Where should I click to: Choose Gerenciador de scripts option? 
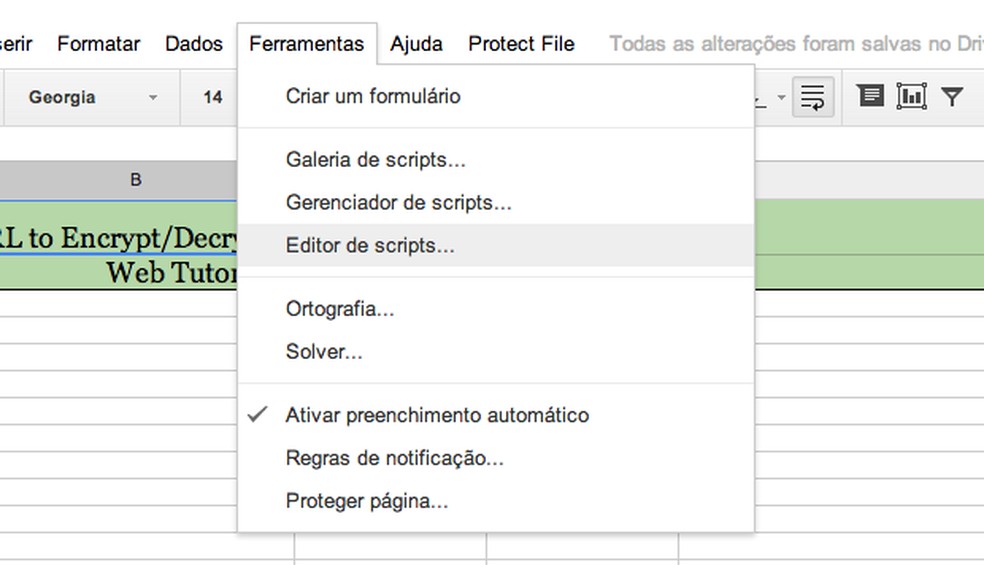pos(398,203)
